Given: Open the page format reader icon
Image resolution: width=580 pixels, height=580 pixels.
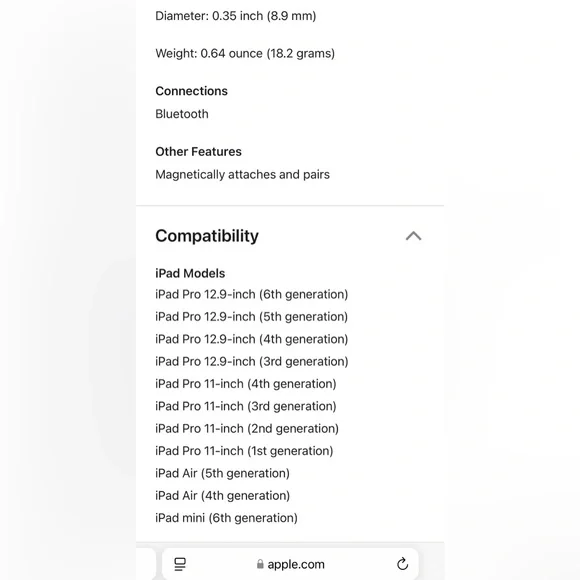Looking at the screenshot, I should [180, 564].
